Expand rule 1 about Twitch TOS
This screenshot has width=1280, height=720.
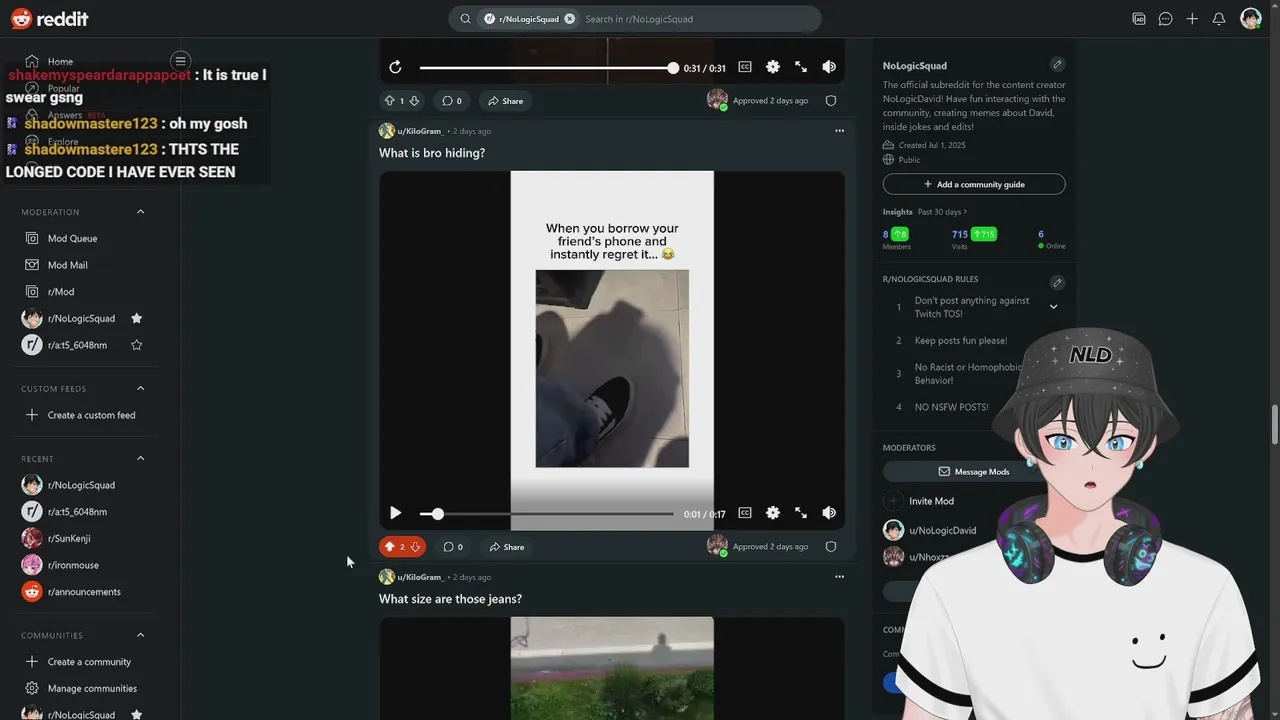click(x=1053, y=307)
